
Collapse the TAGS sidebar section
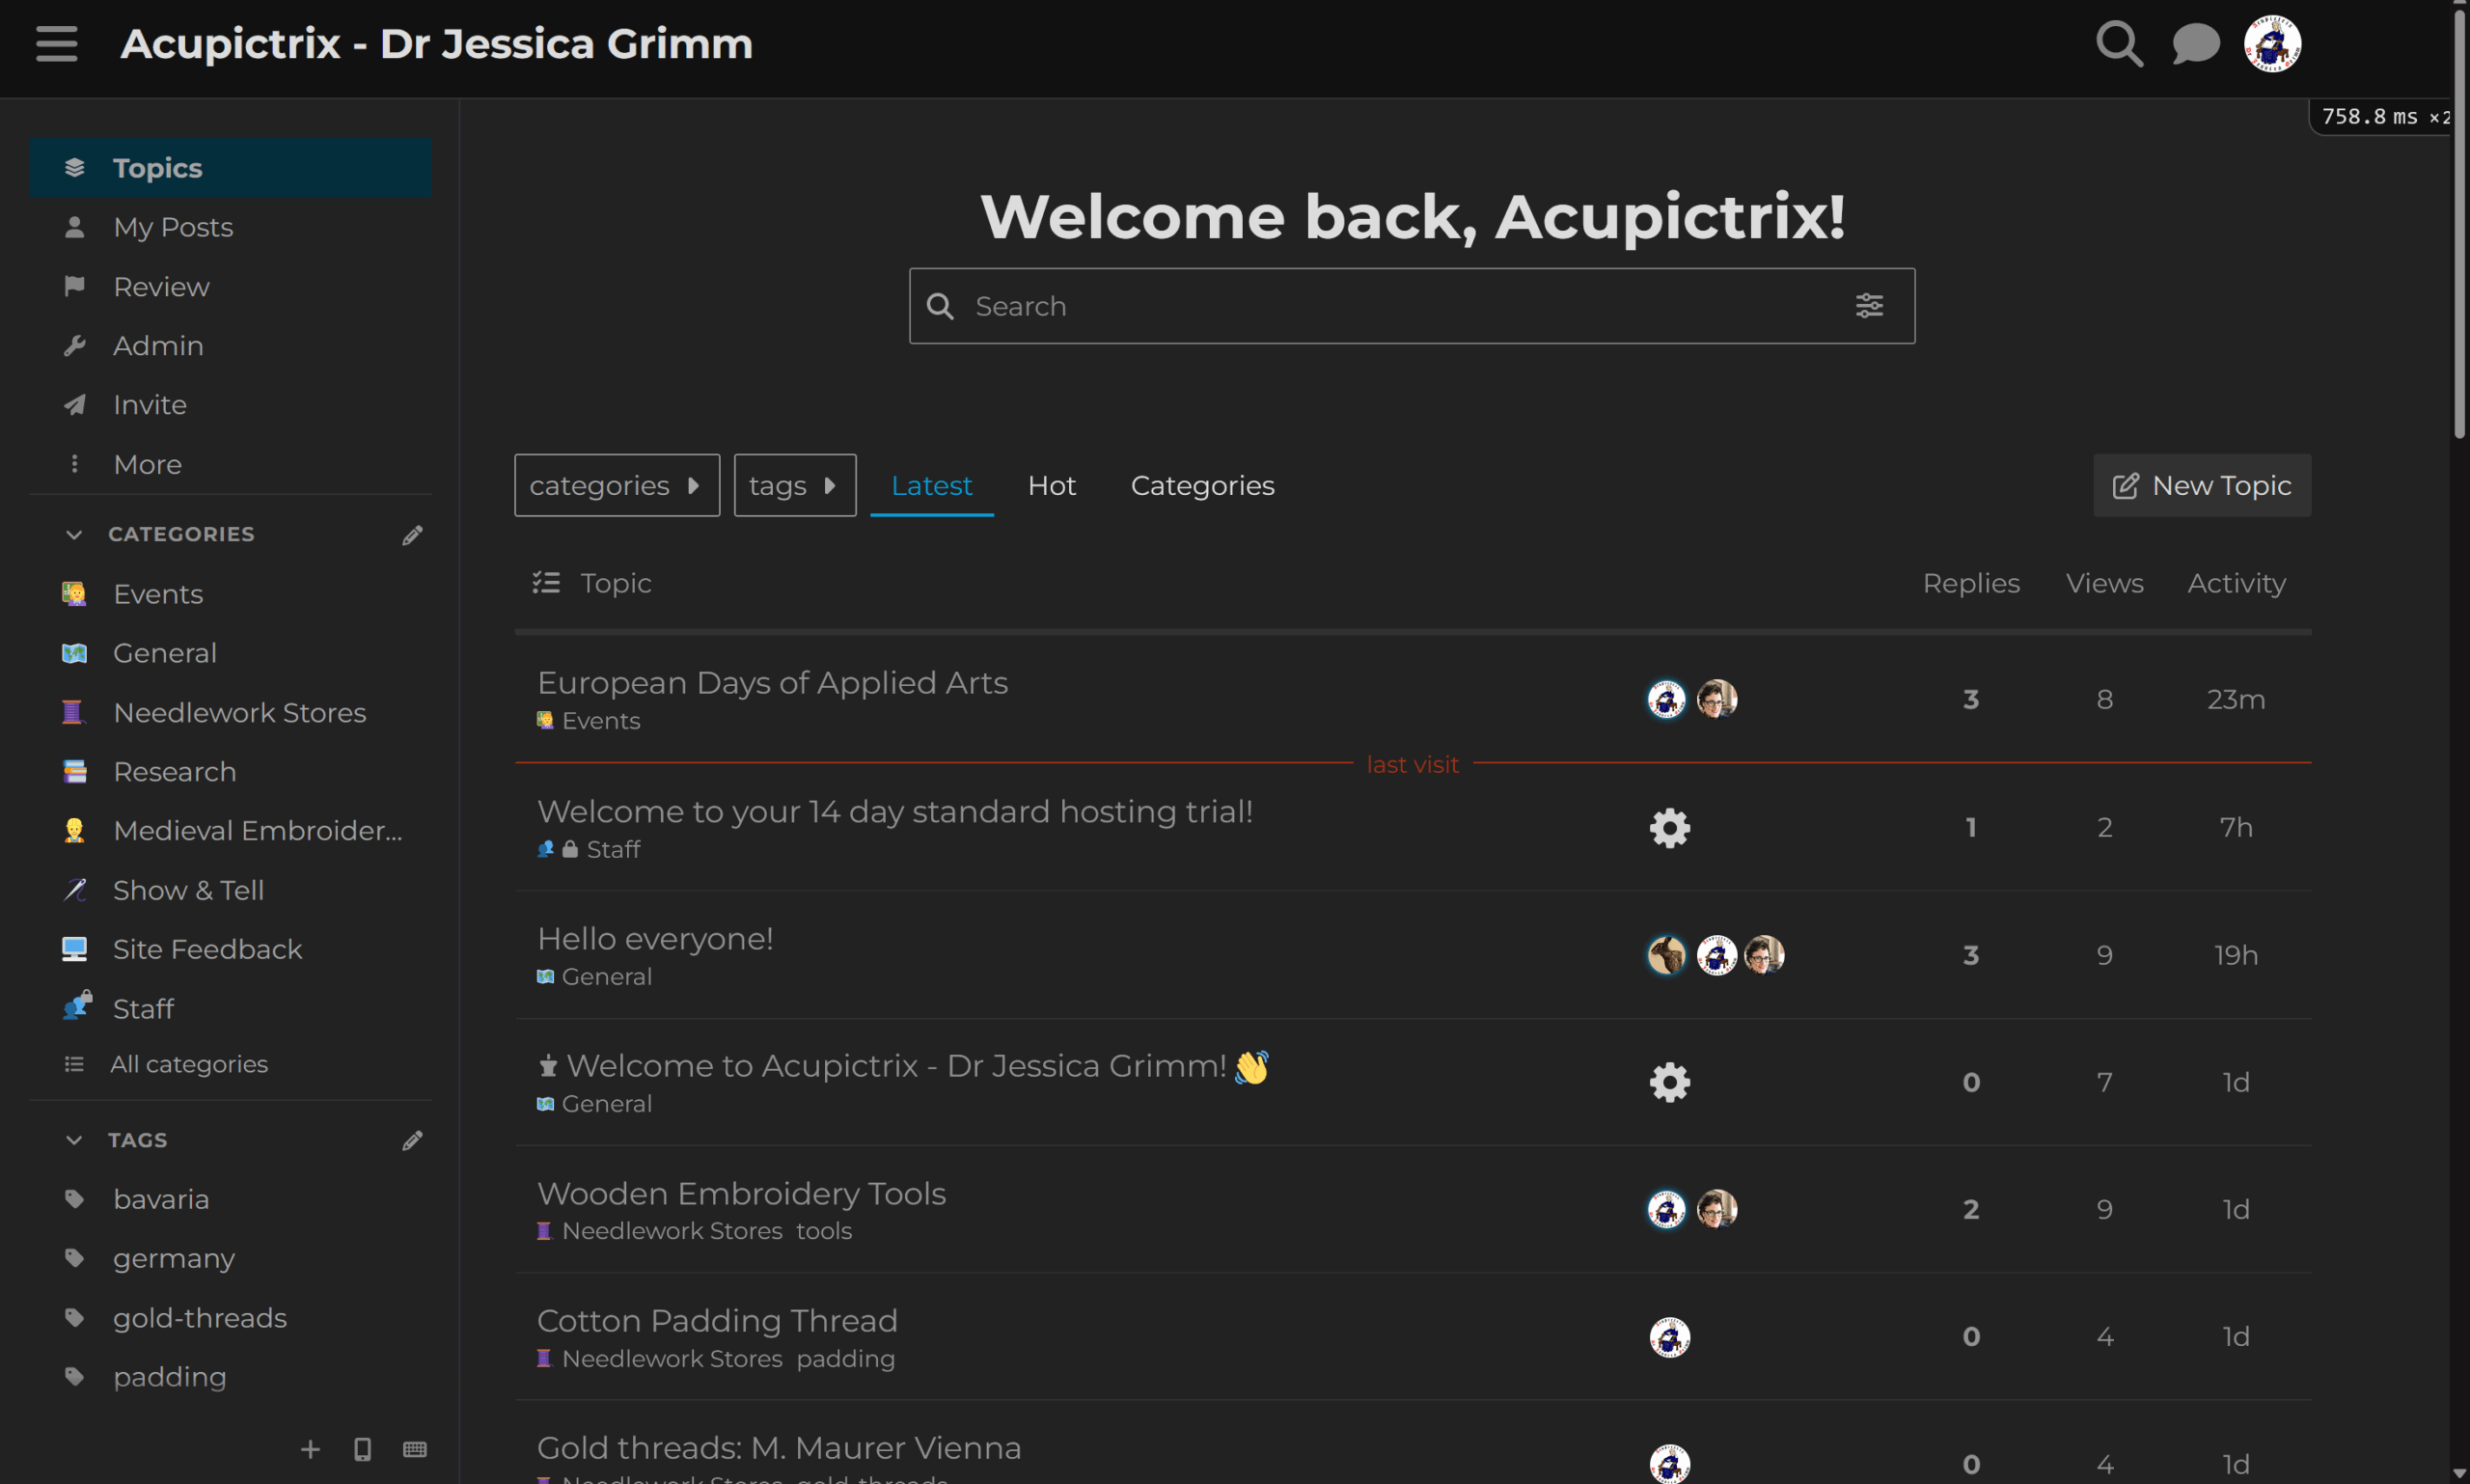(x=73, y=1140)
